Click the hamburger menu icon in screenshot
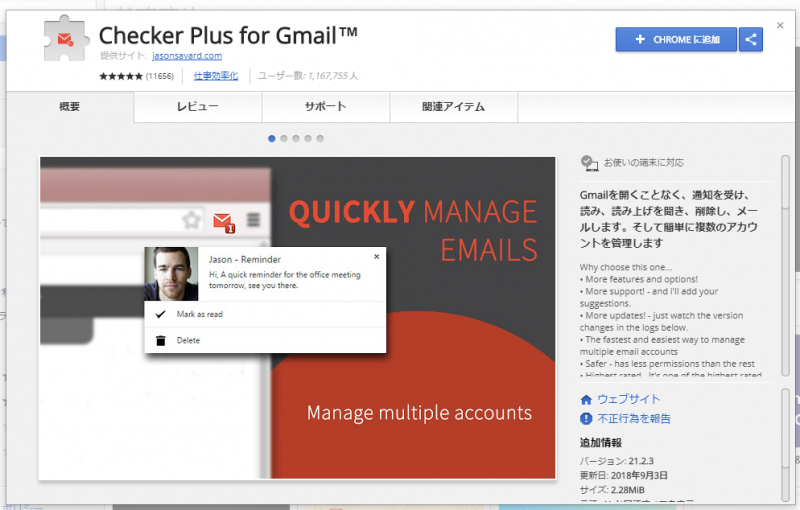Viewport: 800px width, 510px height. point(254,220)
